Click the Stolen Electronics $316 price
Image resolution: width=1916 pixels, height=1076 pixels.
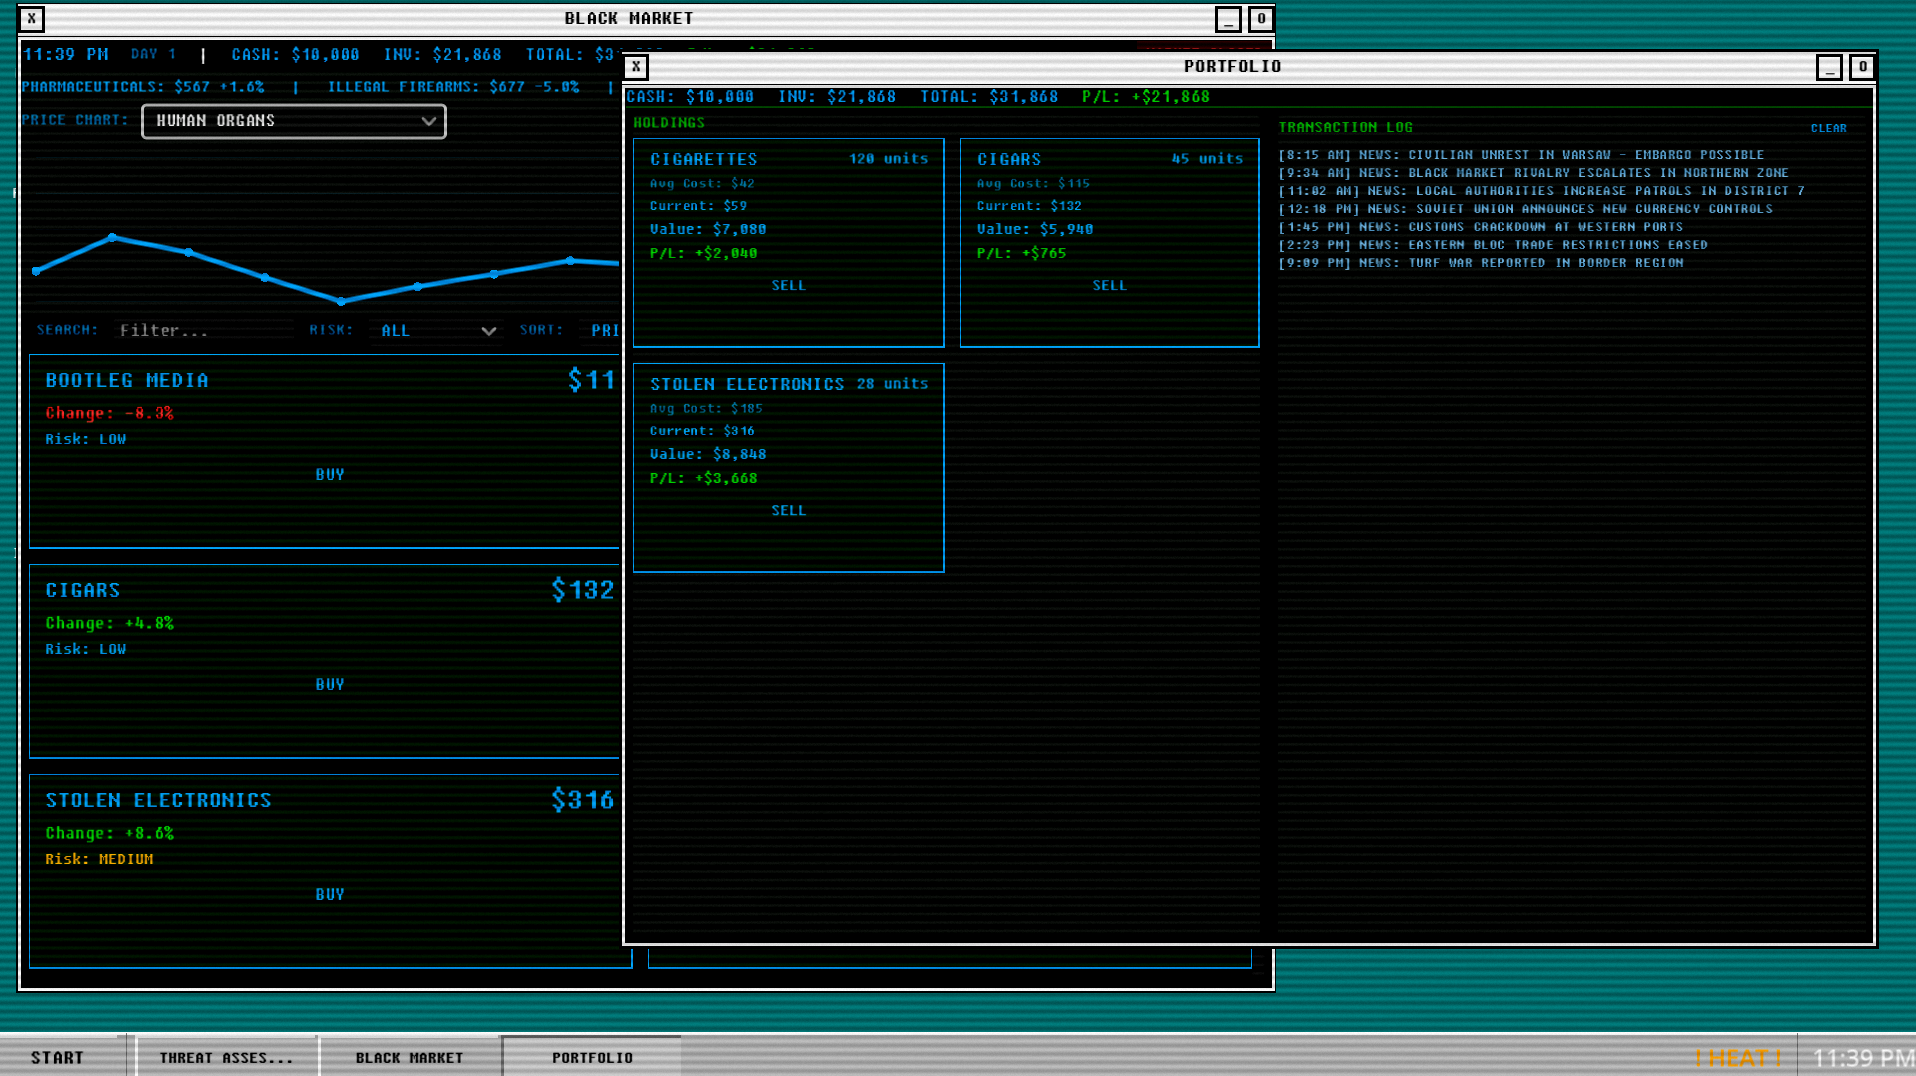coord(583,800)
